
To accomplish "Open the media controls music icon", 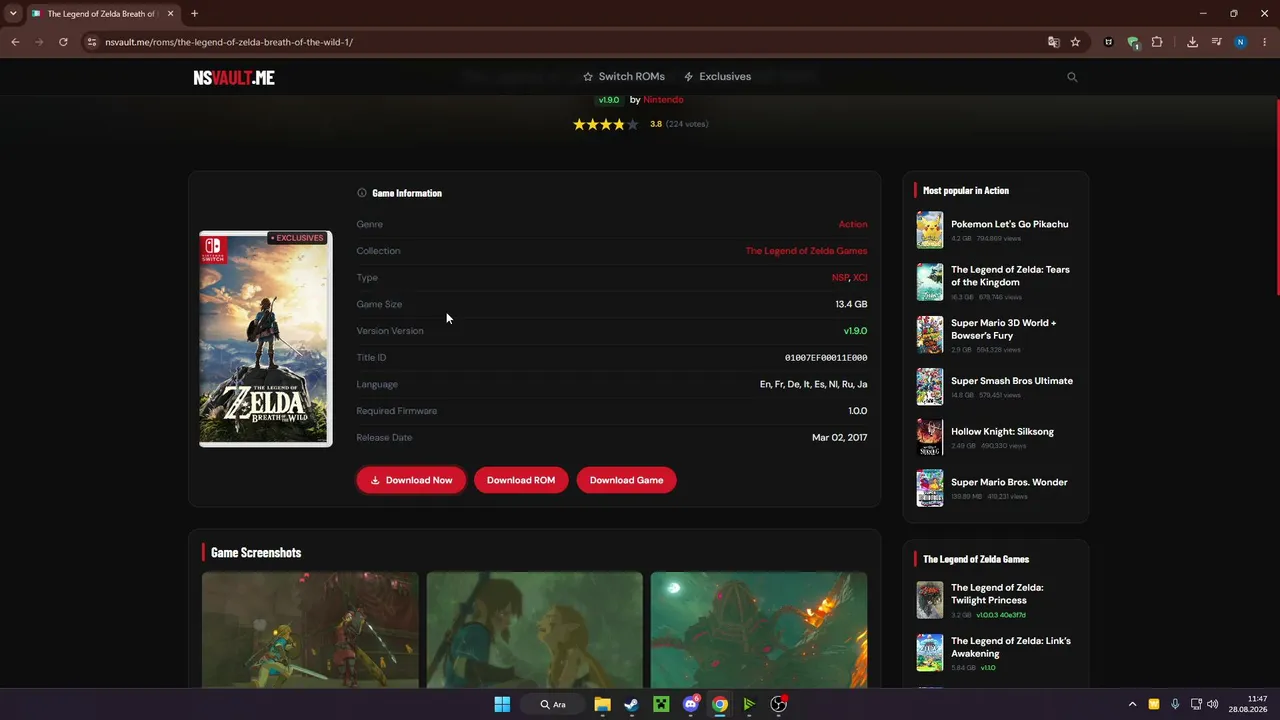I will coord(1216,42).
